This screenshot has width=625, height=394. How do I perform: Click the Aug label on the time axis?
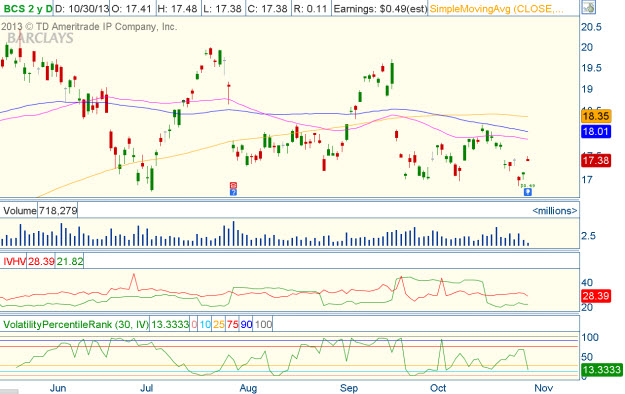(x=248, y=388)
